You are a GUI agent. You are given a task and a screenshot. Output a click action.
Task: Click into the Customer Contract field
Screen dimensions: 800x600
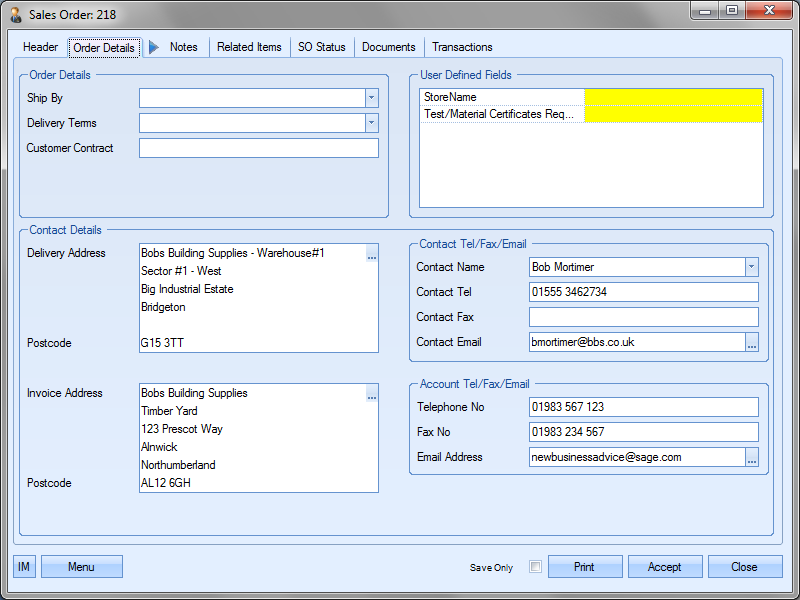pos(259,148)
